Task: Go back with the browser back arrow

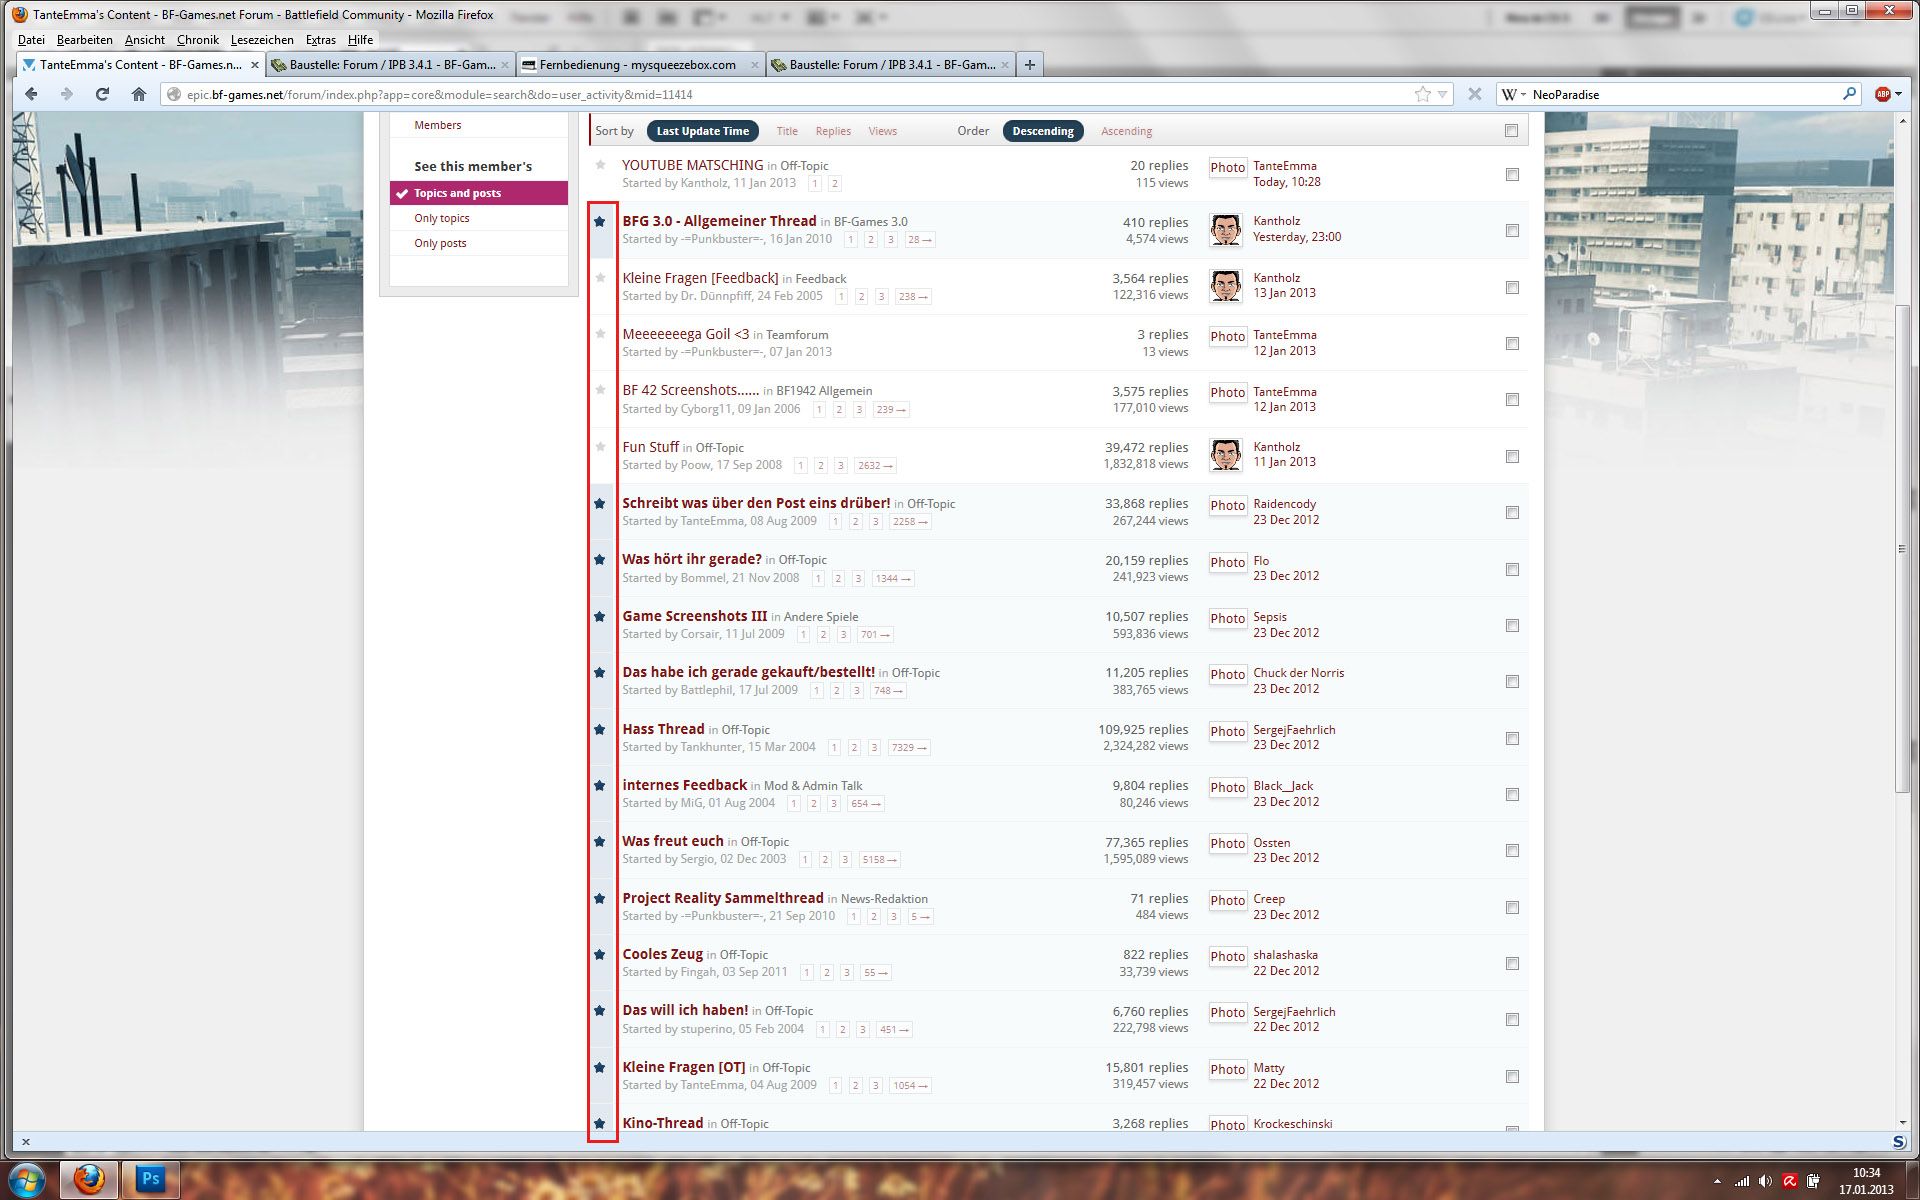Action: (x=32, y=94)
